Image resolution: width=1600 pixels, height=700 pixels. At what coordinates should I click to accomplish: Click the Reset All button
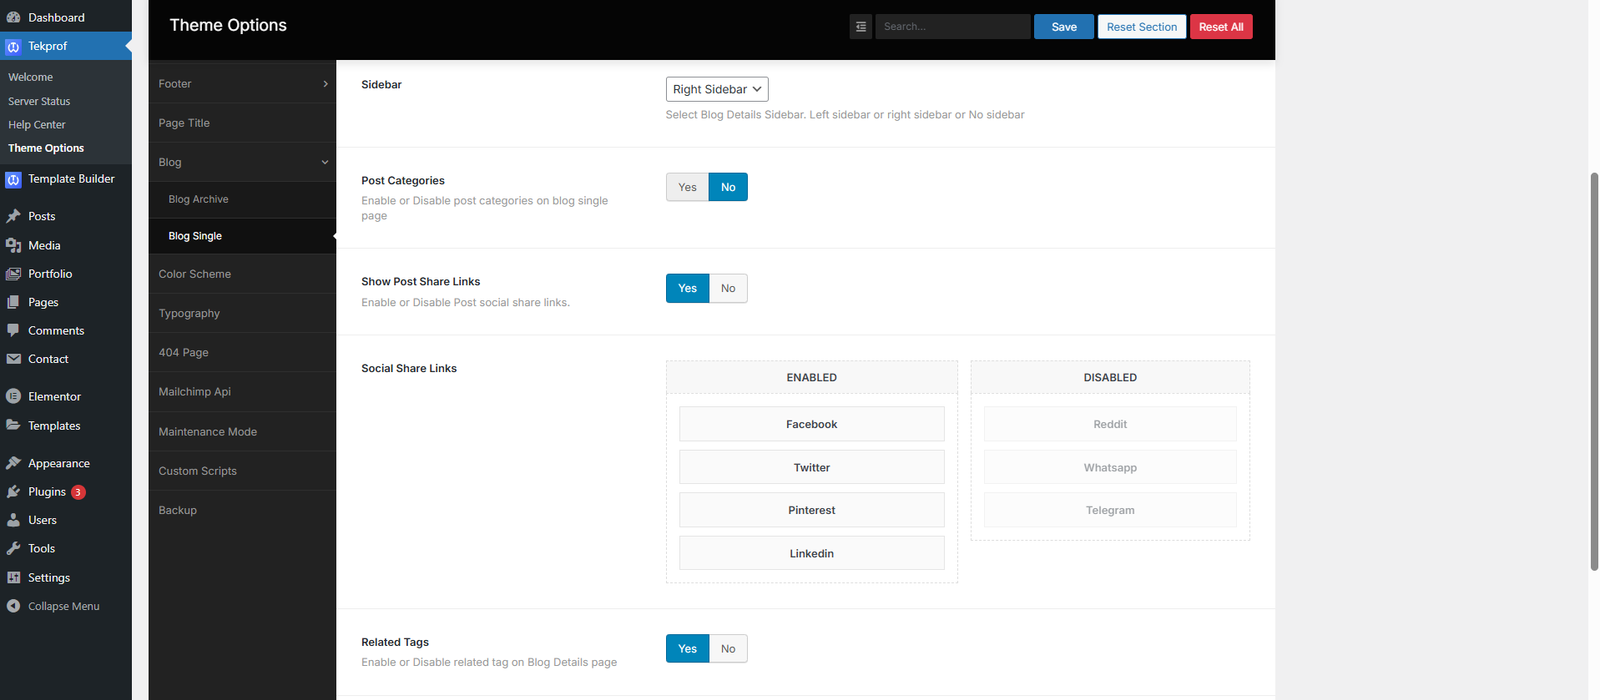[x=1220, y=27]
